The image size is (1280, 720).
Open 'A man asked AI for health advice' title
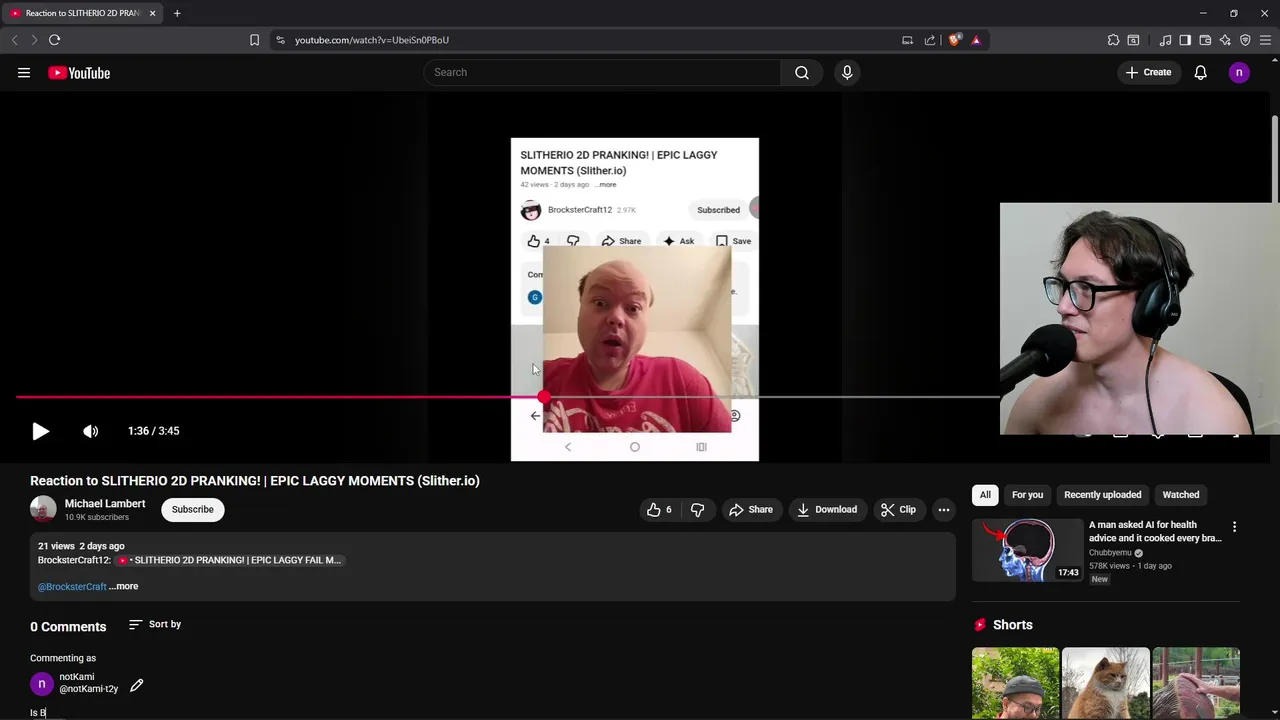(x=1155, y=531)
